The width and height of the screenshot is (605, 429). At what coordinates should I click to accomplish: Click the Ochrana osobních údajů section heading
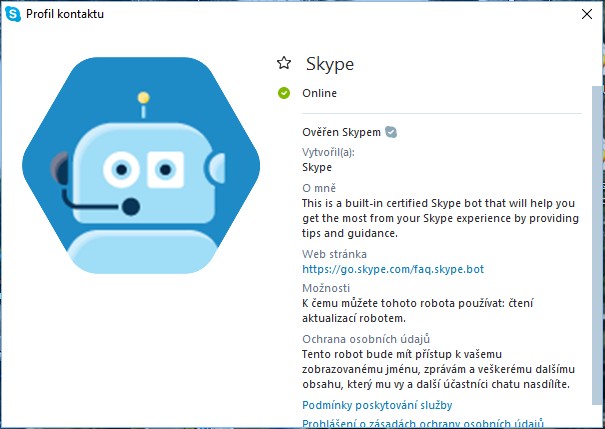coord(365,338)
